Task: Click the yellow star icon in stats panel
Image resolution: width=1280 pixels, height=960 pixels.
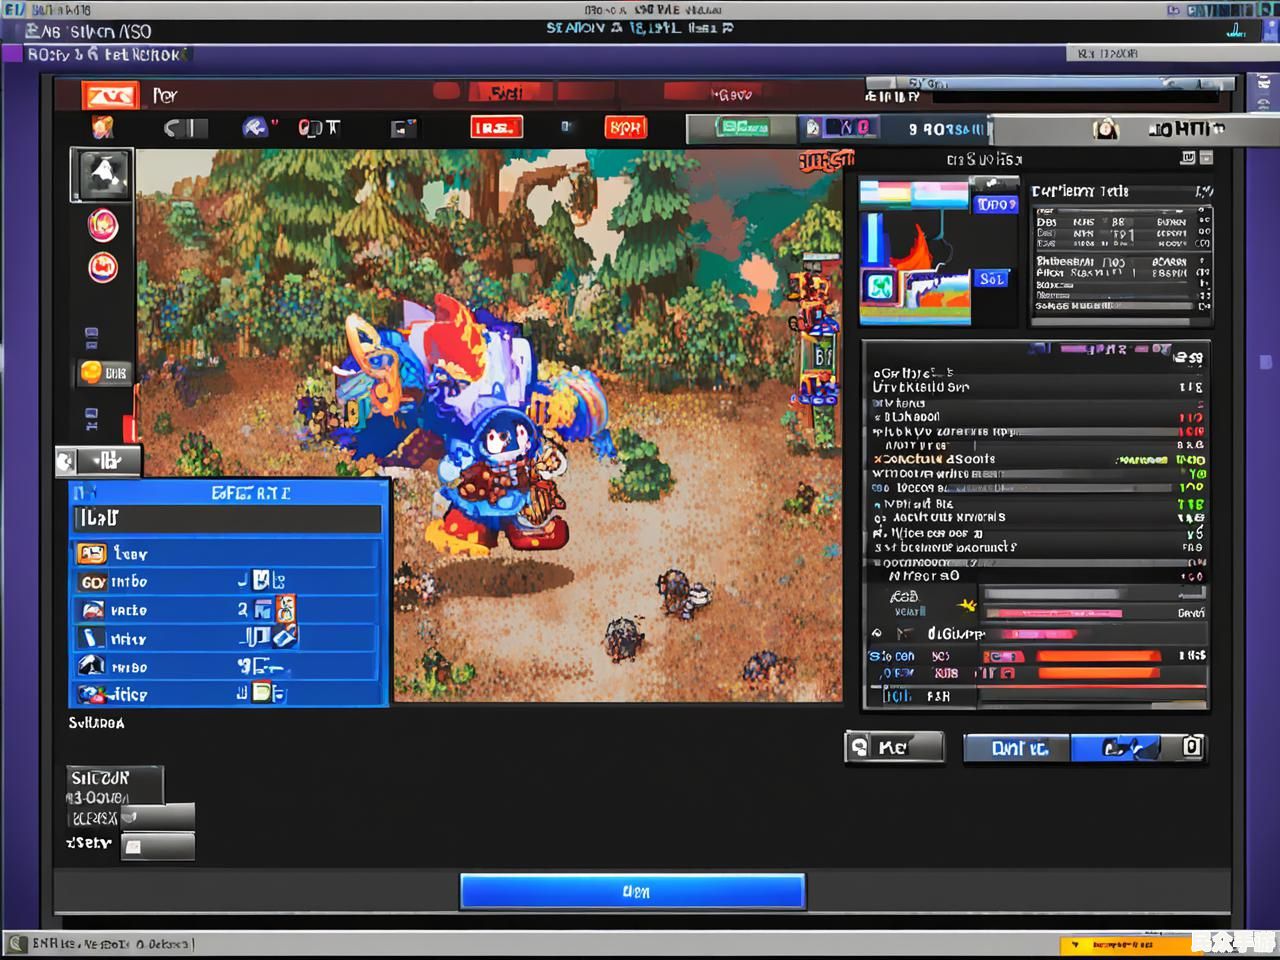Action: click(x=966, y=604)
